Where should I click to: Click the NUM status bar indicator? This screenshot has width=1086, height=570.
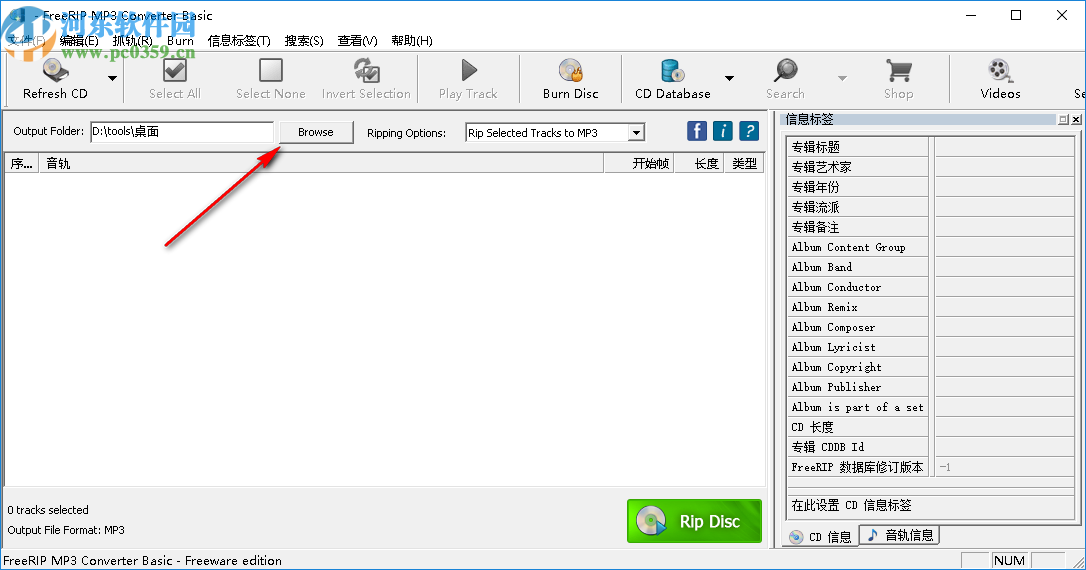tap(1009, 560)
